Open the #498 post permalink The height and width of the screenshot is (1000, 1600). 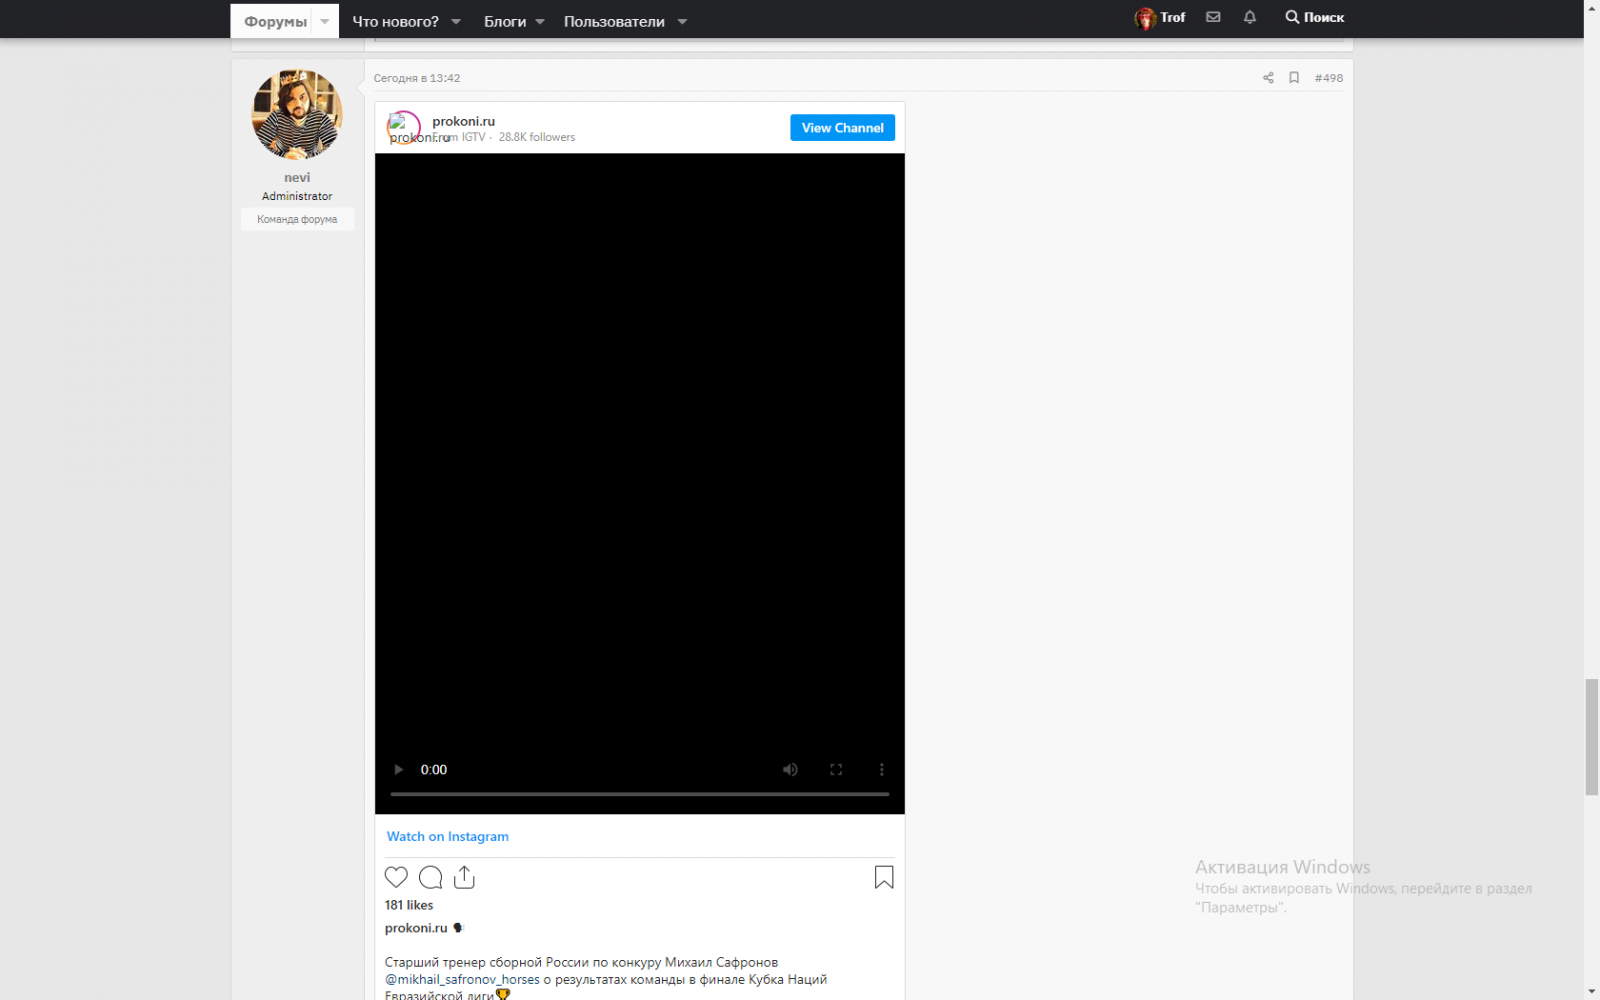(1329, 78)
